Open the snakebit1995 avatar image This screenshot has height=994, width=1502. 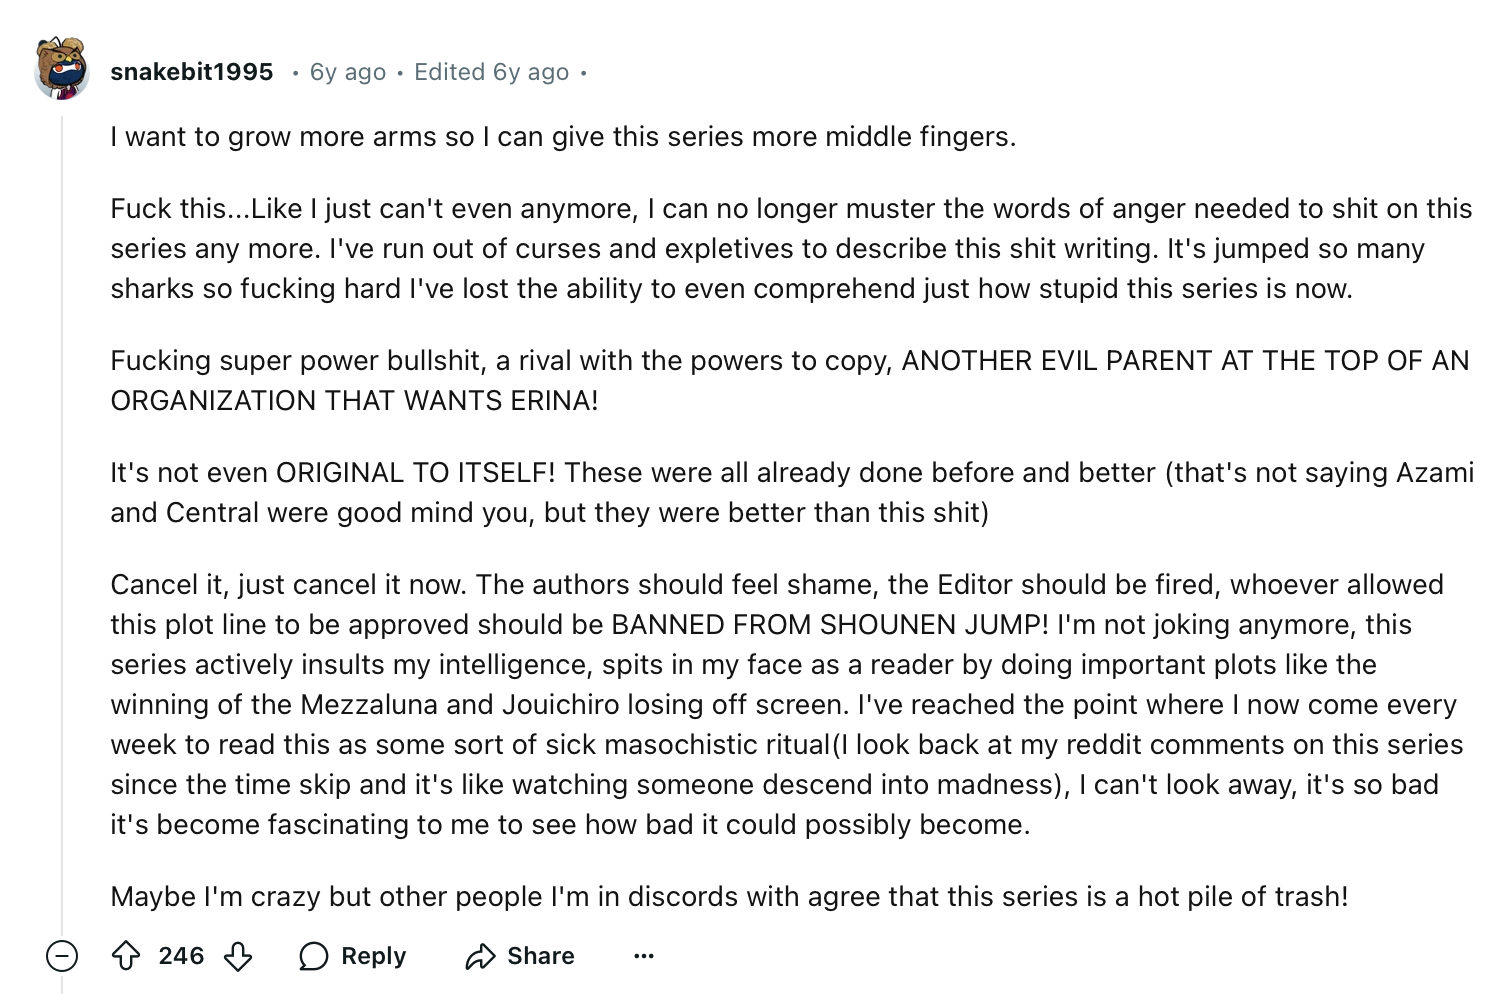pos(62,70)
